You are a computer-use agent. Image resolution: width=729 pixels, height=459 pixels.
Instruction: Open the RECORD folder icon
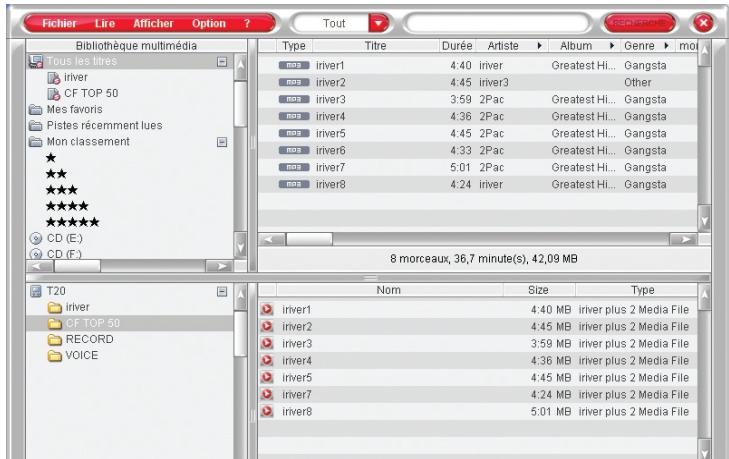(55, 339)
